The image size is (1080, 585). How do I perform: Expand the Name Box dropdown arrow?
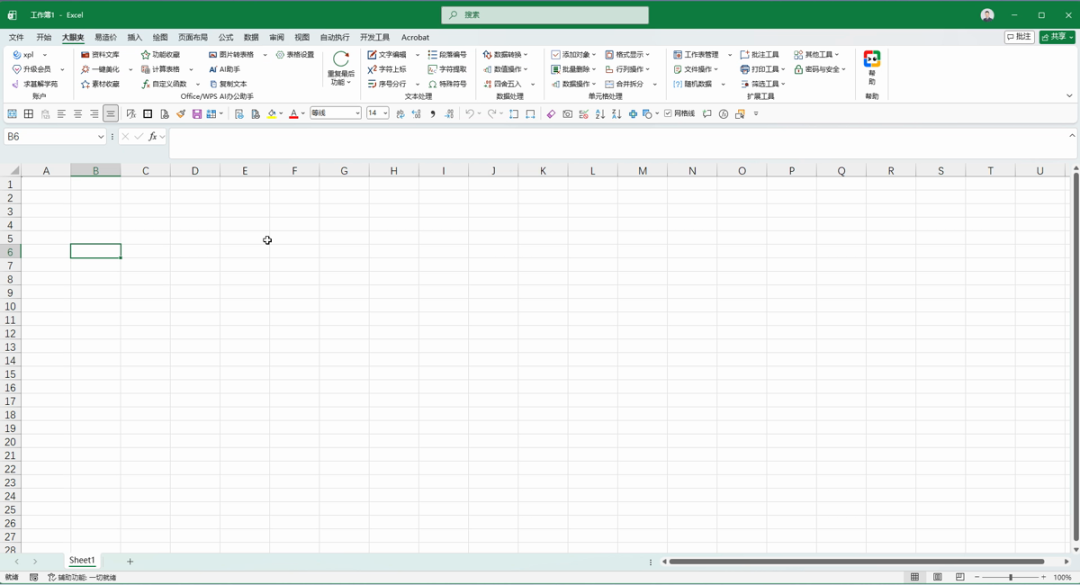point(101,136)
